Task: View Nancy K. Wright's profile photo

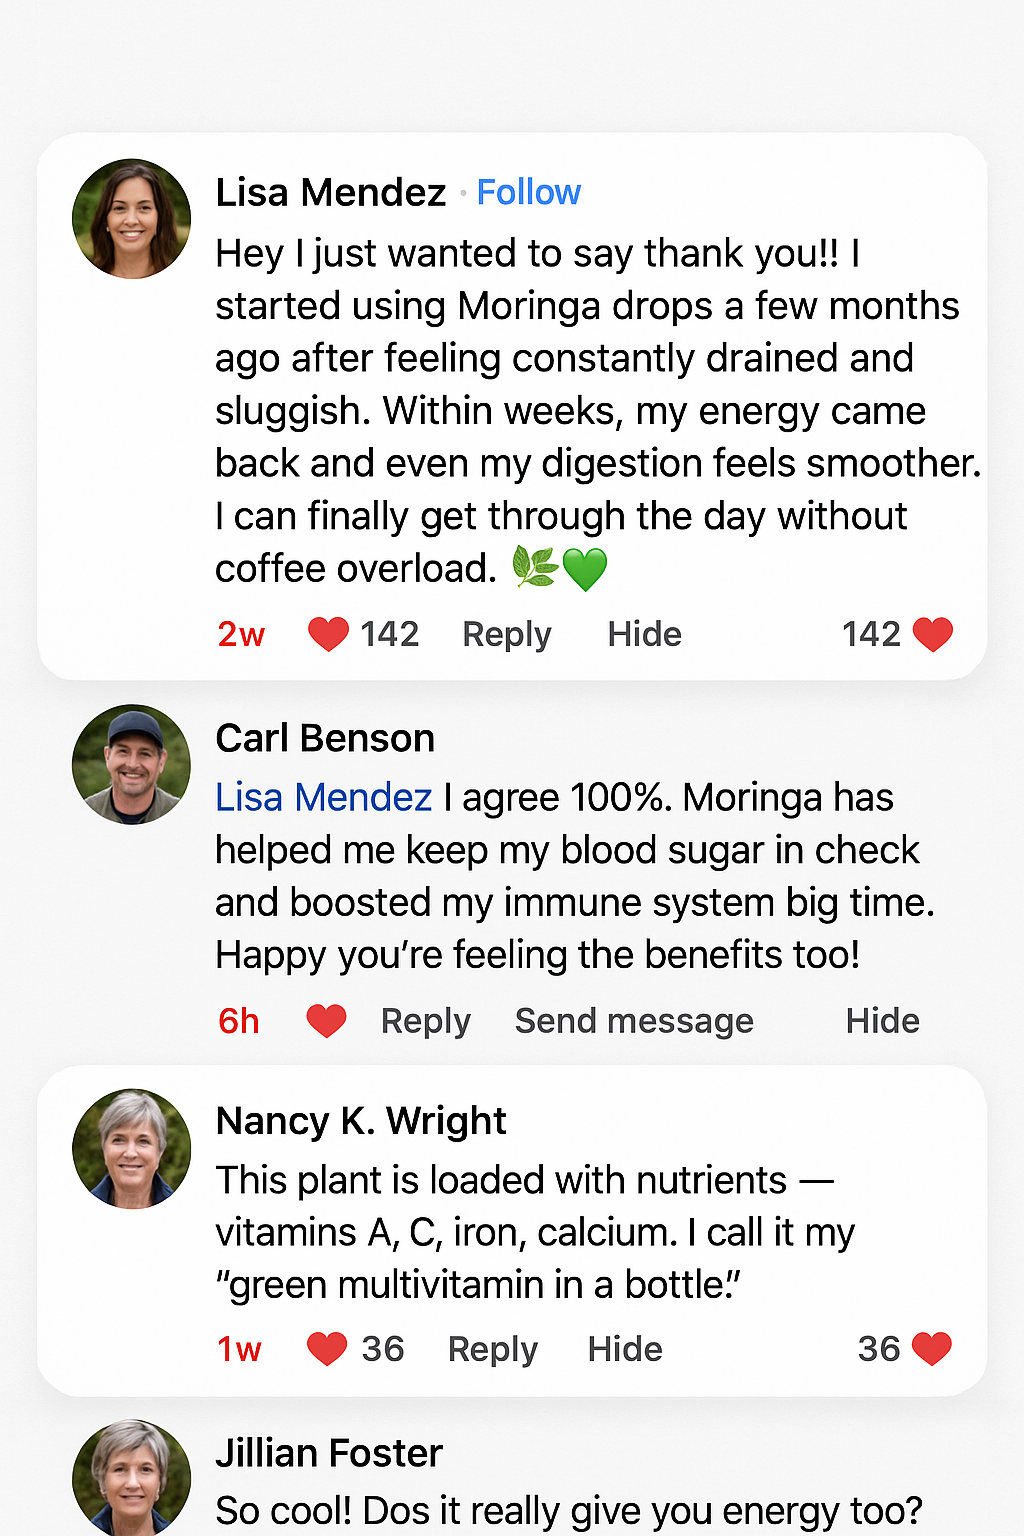Action: pyautogui.click(x=131, y=1148)
